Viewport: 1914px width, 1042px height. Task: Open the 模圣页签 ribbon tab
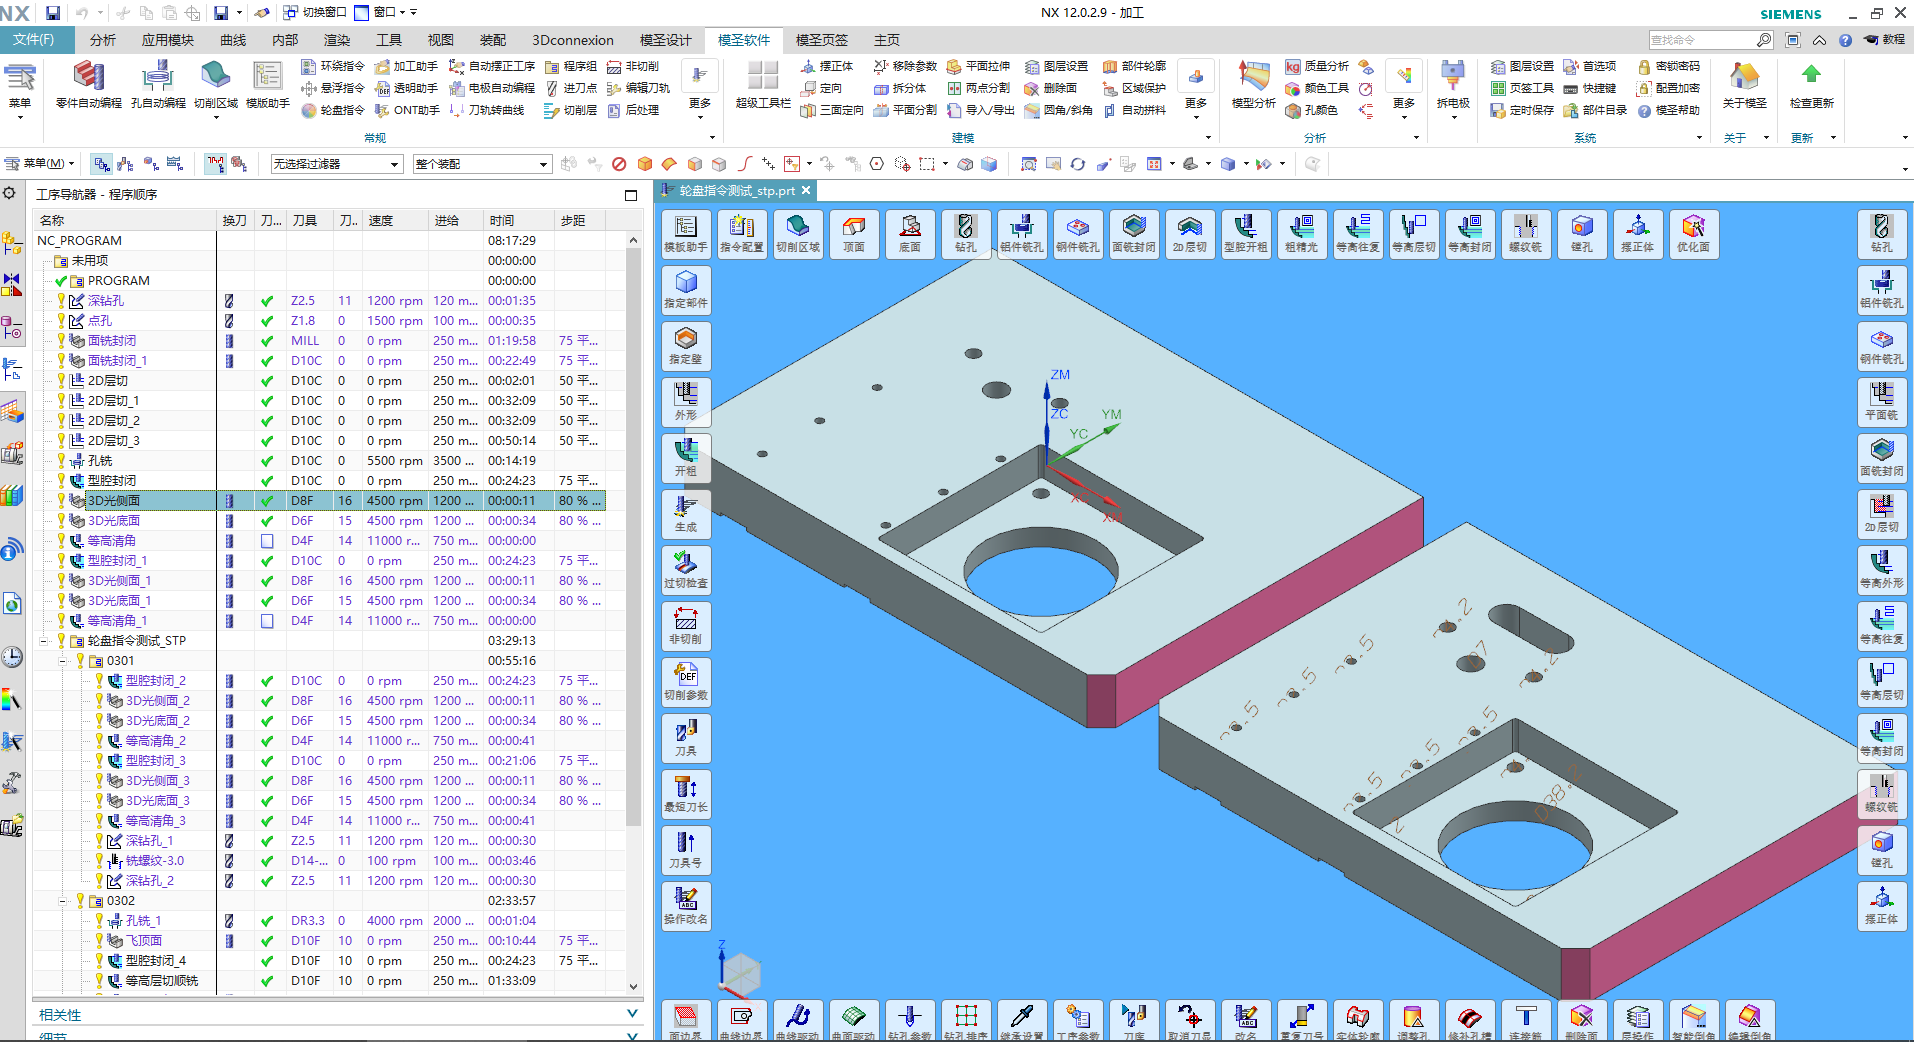pyautogui.click(x=821, y=40)
